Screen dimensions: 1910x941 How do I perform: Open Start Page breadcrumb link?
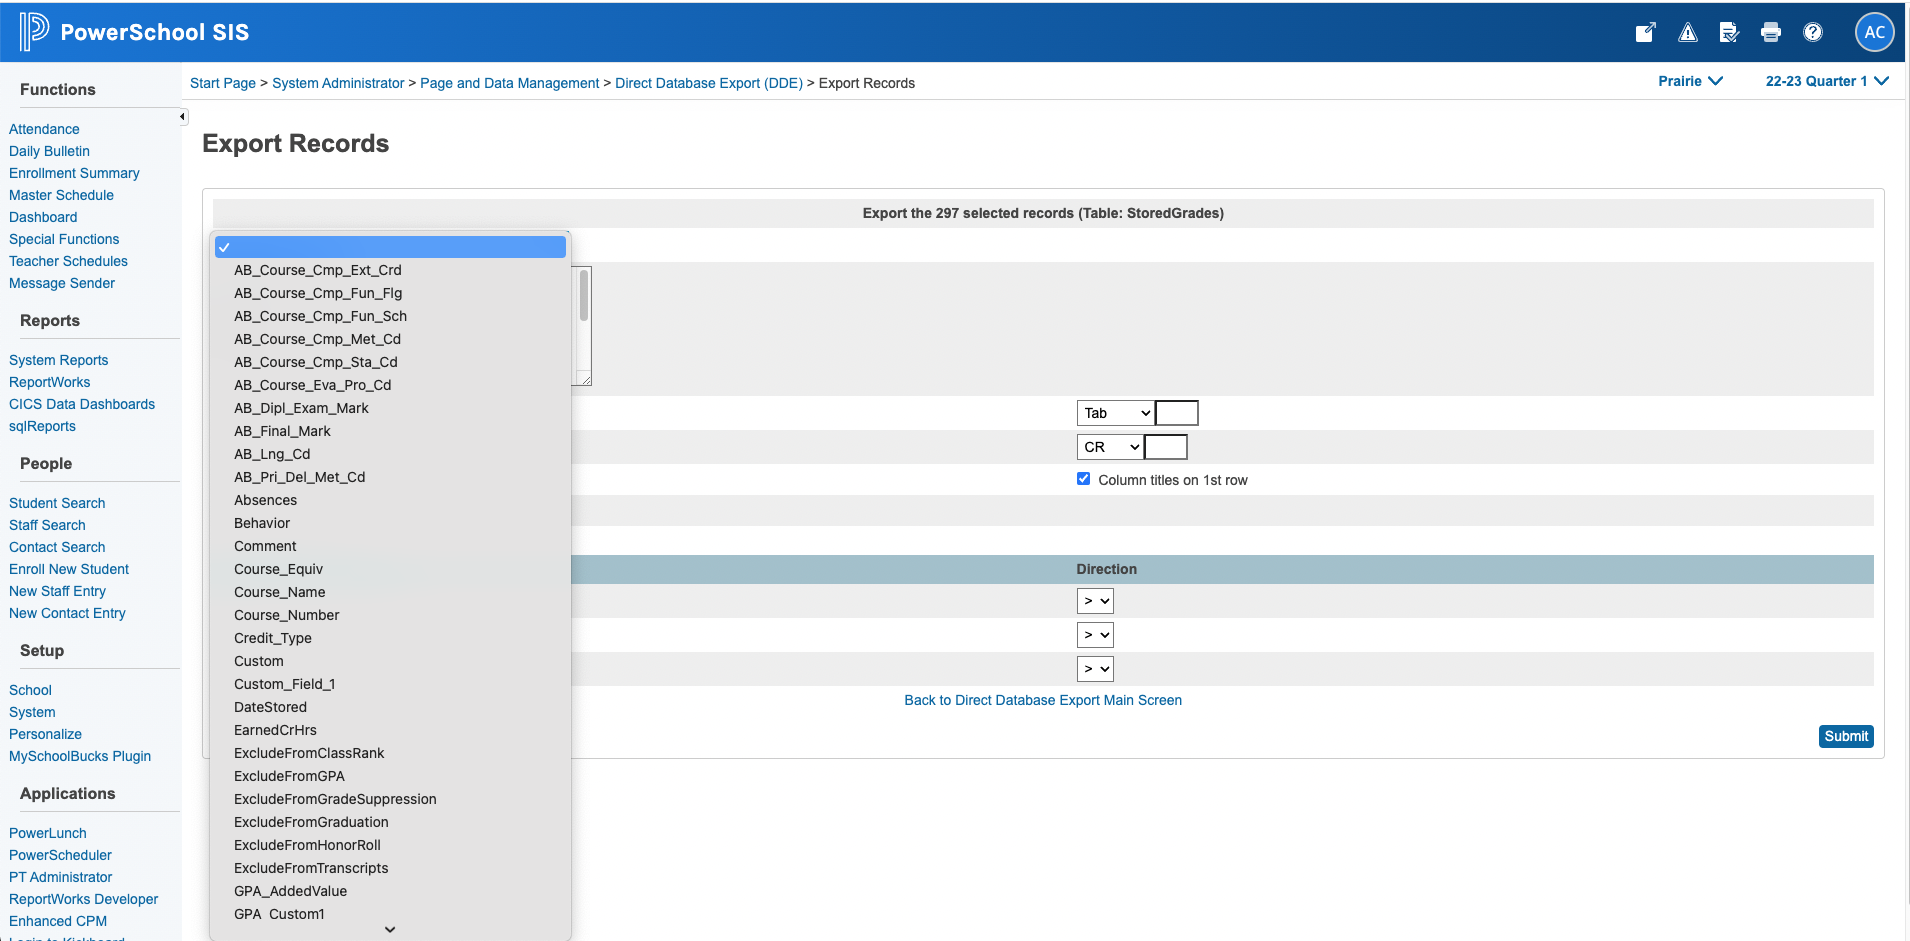click(223, 83)
